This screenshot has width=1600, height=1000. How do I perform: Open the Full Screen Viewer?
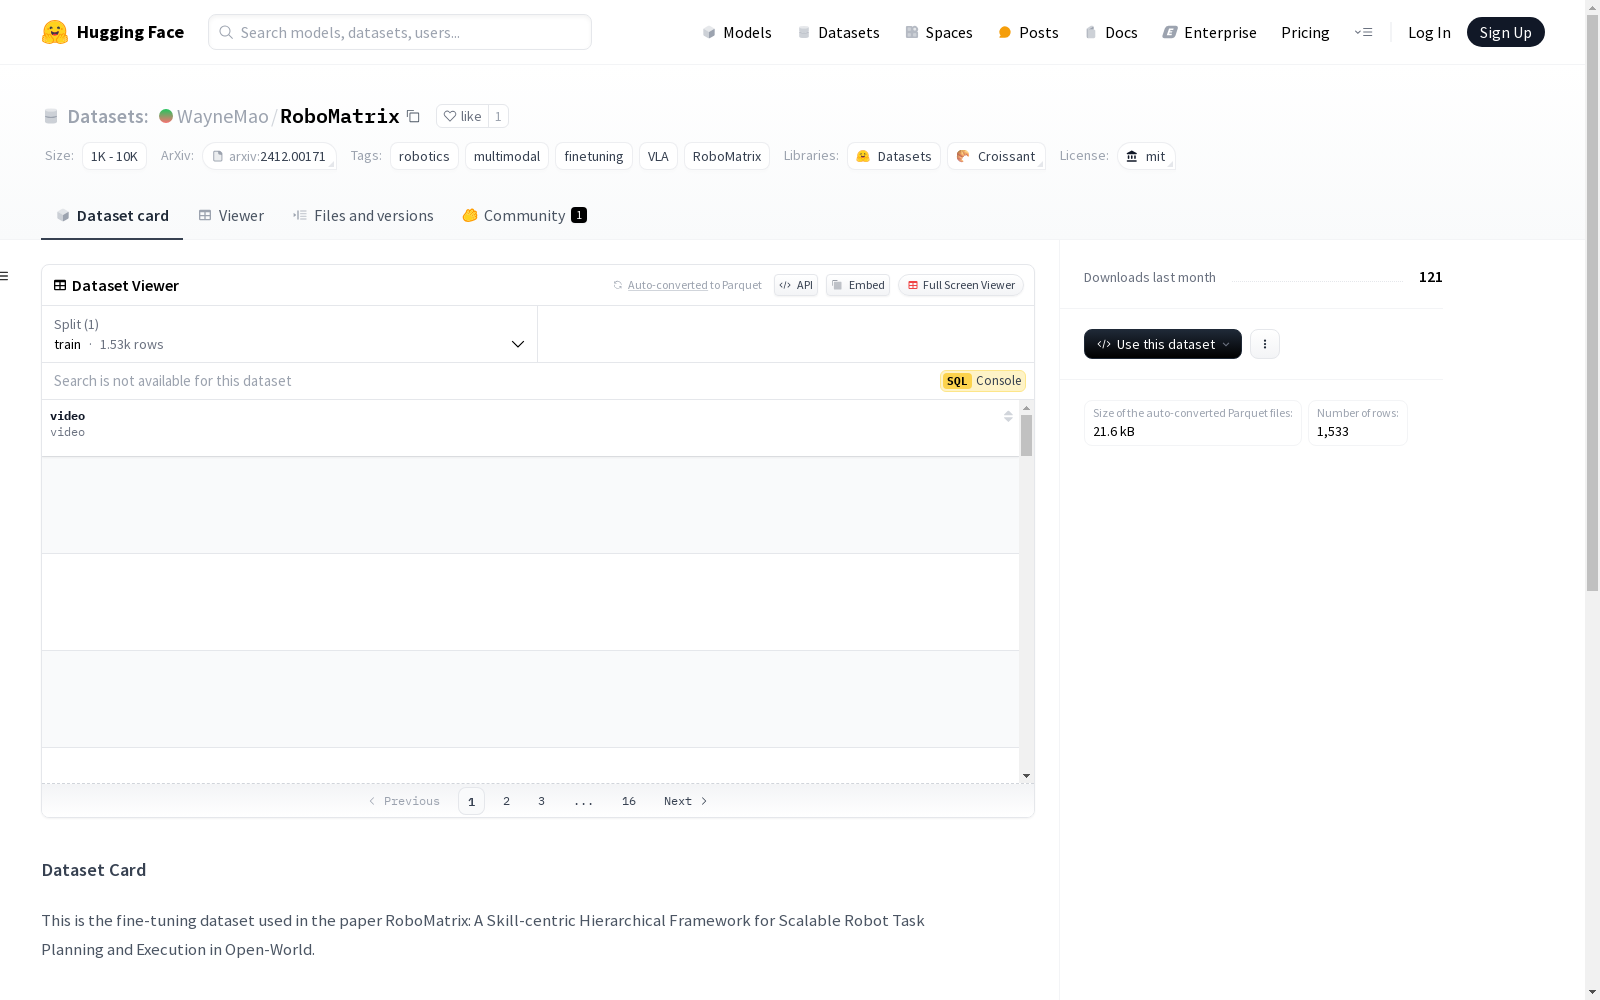tap(960, 285)
